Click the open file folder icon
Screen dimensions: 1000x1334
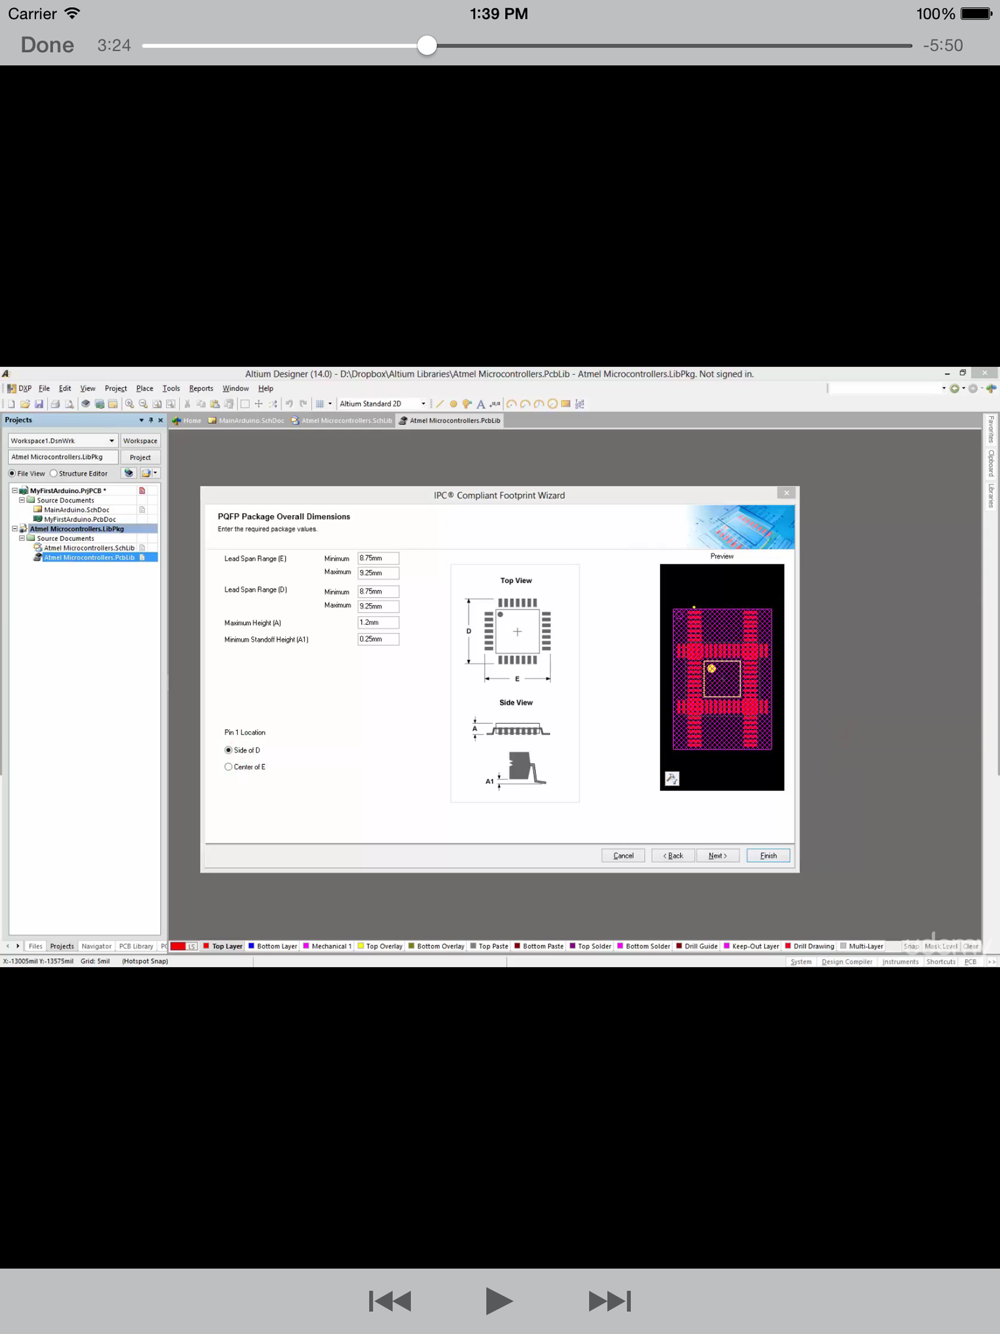25,404
